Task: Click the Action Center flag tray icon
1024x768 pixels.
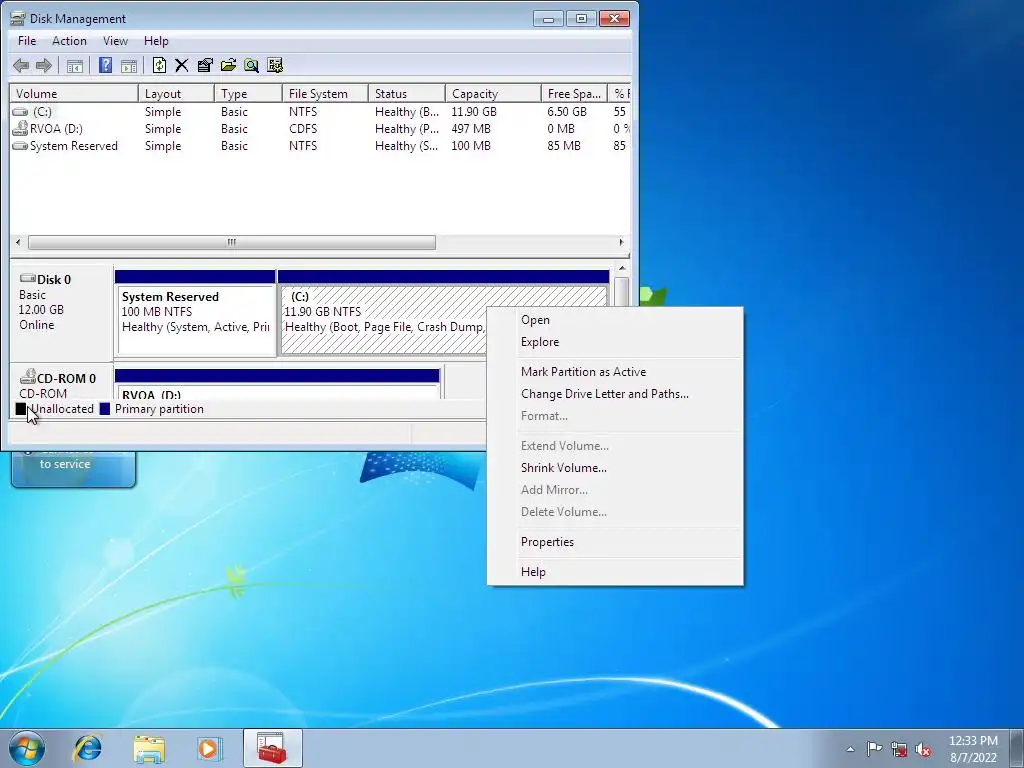Action: point(874,749)
